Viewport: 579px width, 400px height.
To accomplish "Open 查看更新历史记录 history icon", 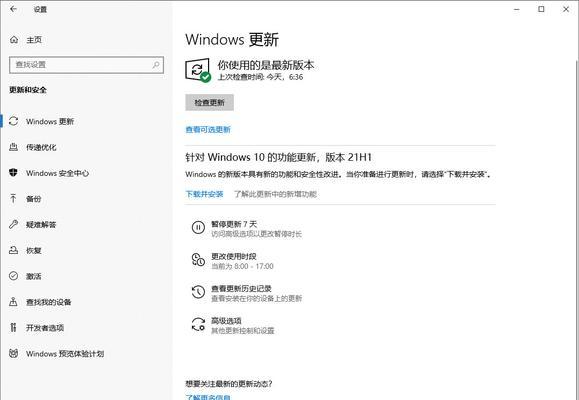I will (x=198, y=292).
